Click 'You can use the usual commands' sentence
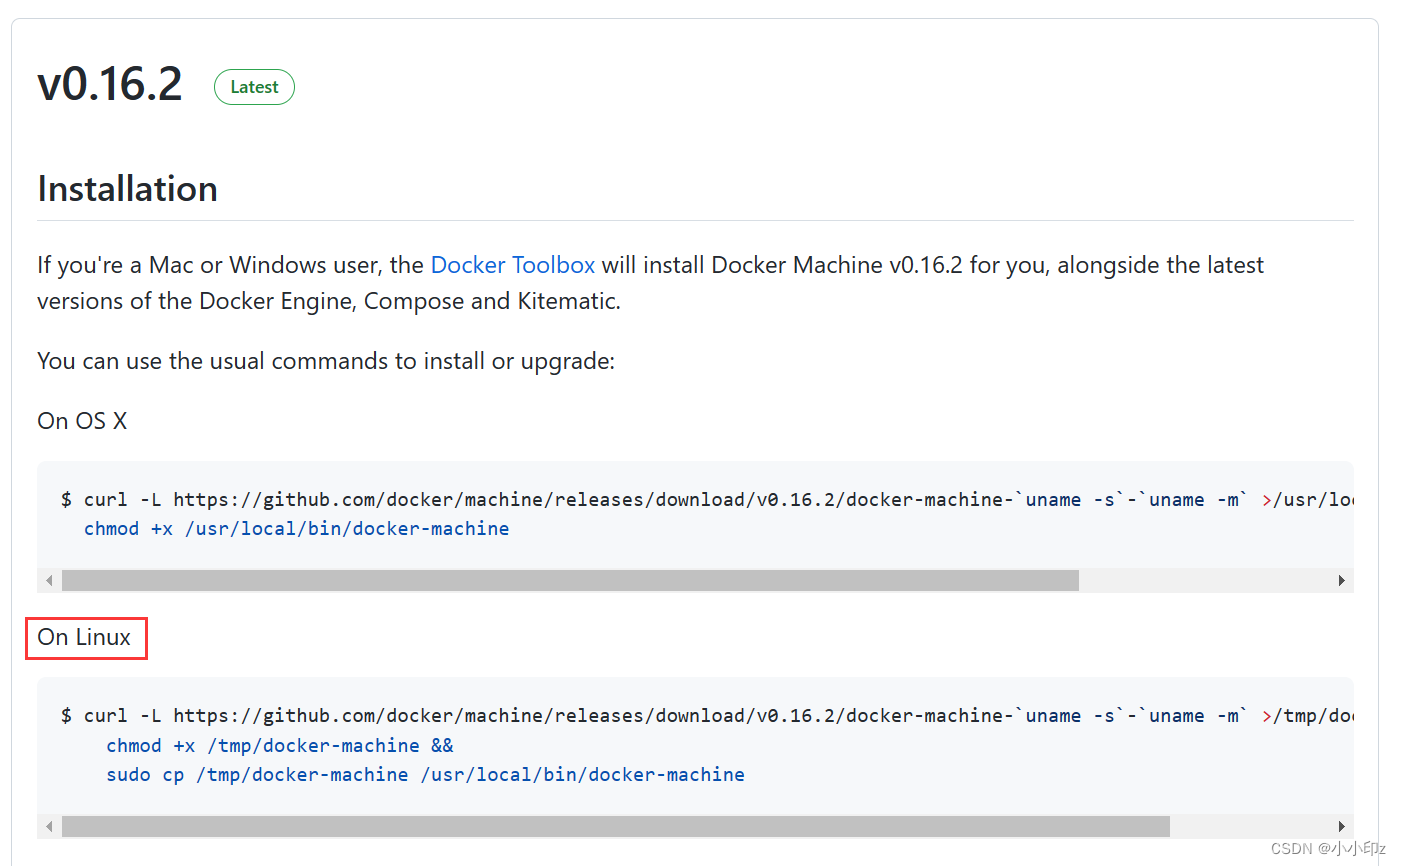This screenshot has width=1401, height=866. [x=326, y=361]
